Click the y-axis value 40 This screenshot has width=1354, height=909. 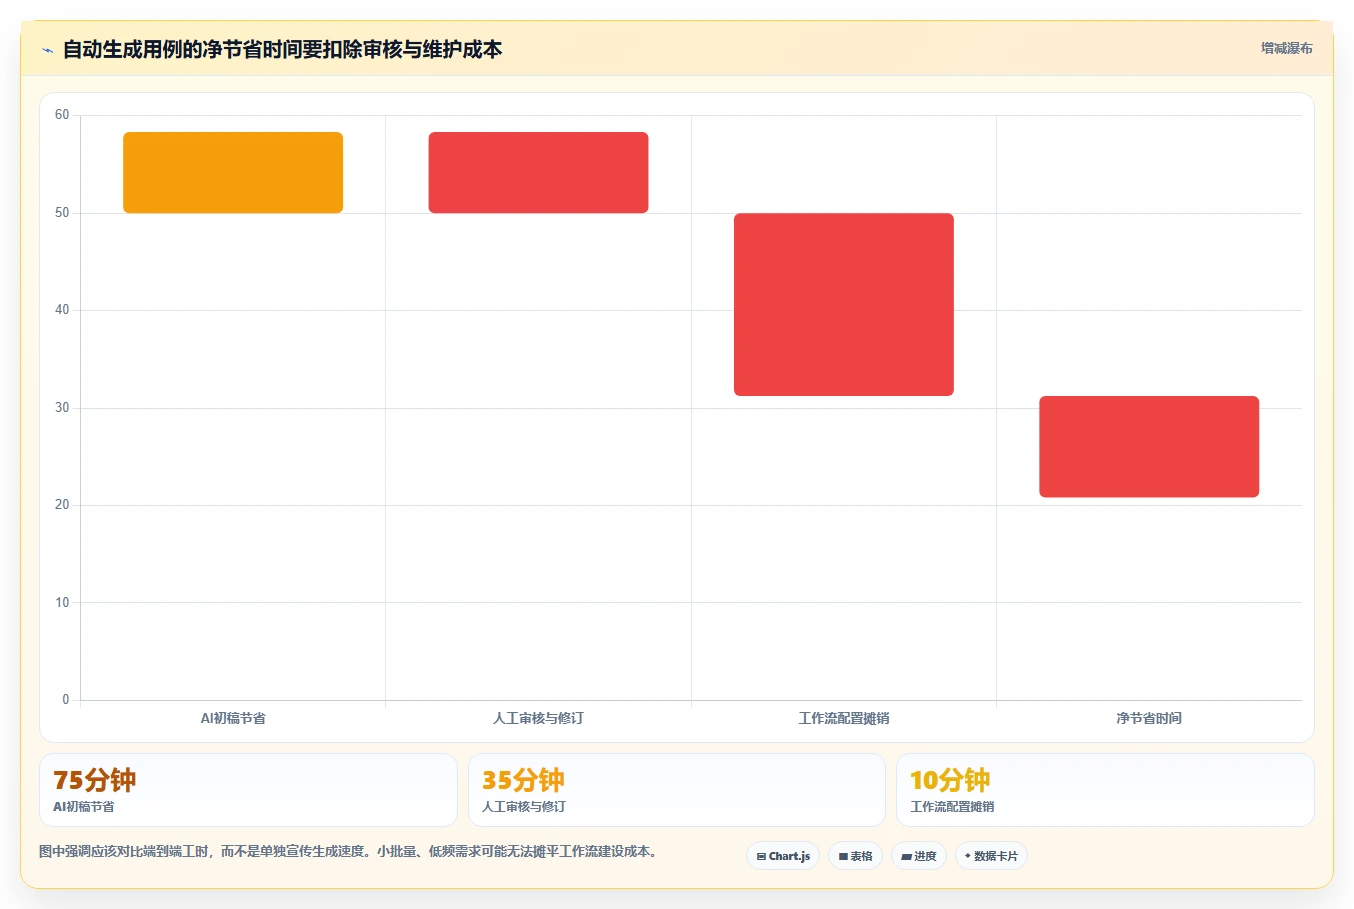(62, 310)
